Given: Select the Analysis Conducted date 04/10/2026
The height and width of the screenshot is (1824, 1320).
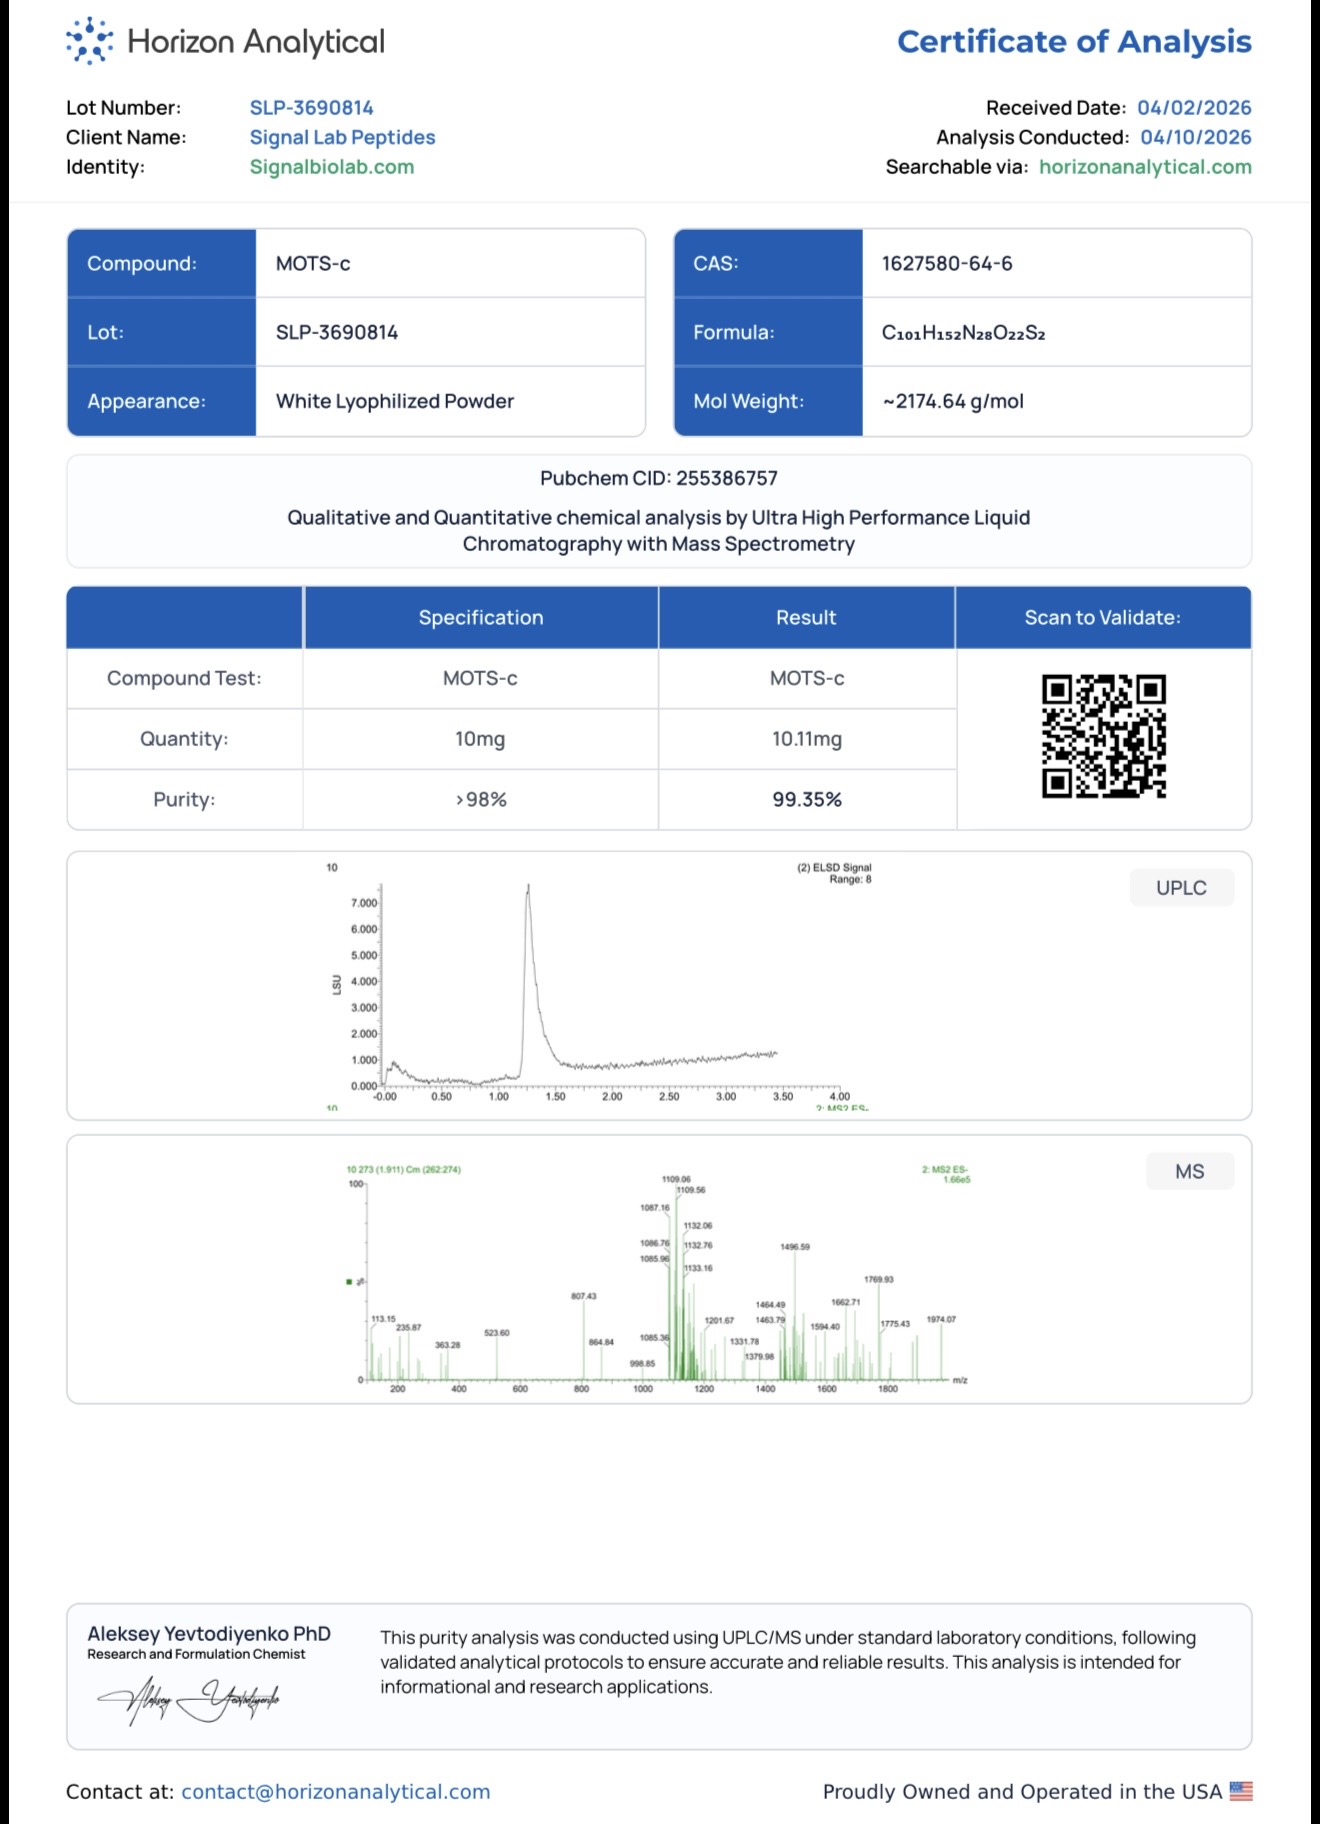Looking at the screenshot, I should click(x=1196, y=137).
